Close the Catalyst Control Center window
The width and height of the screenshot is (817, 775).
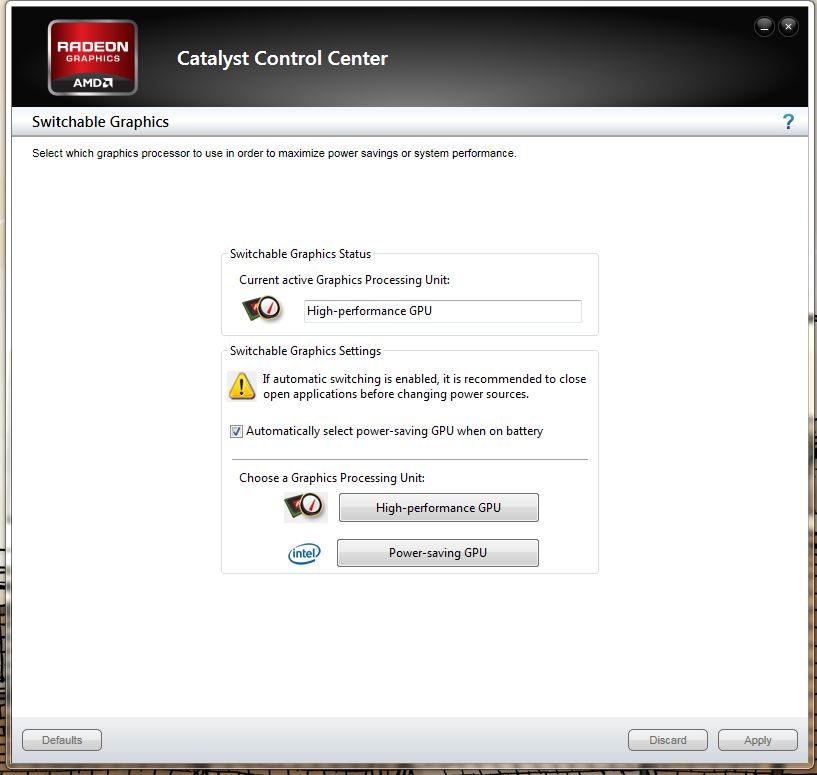(x=789, y=27)
